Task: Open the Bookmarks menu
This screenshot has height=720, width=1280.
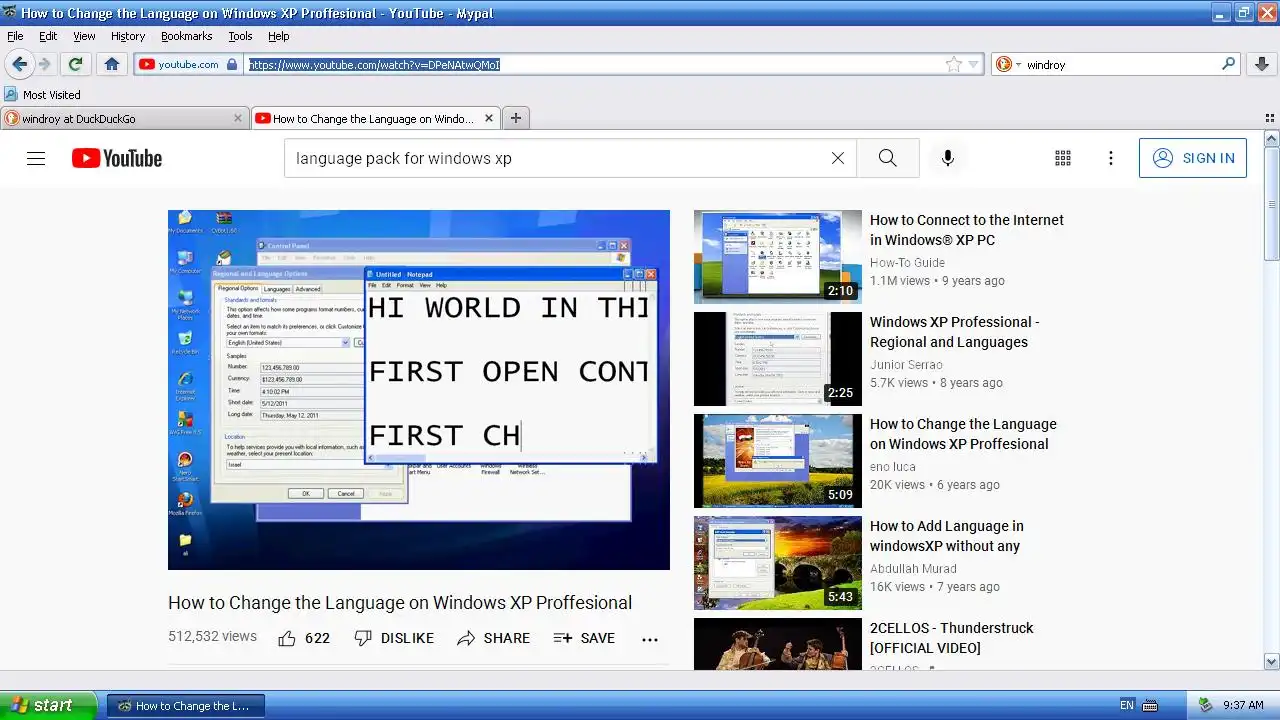Action: coord(186,36)
